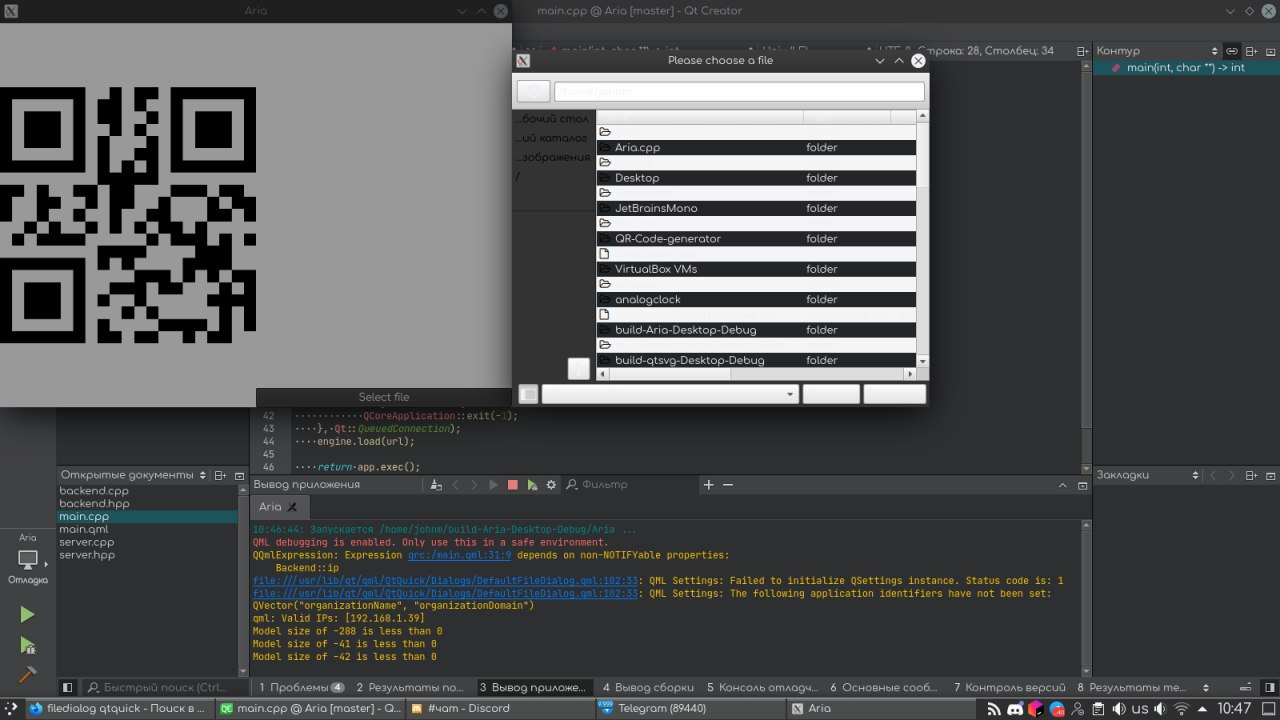Open Консоль отладчика pane tab
Viewport: 1280px width, 720px height.
point(762,687)
